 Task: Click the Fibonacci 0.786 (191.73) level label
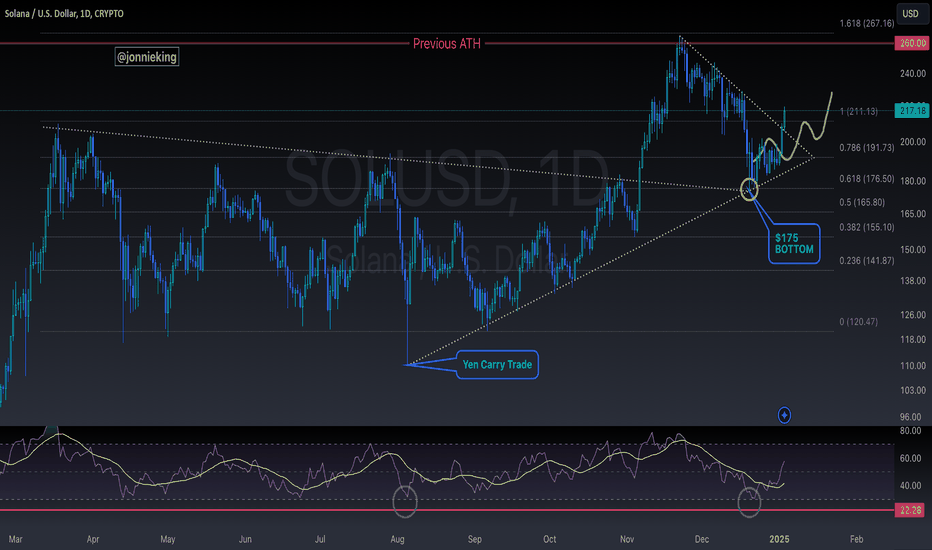coord(866,147)
